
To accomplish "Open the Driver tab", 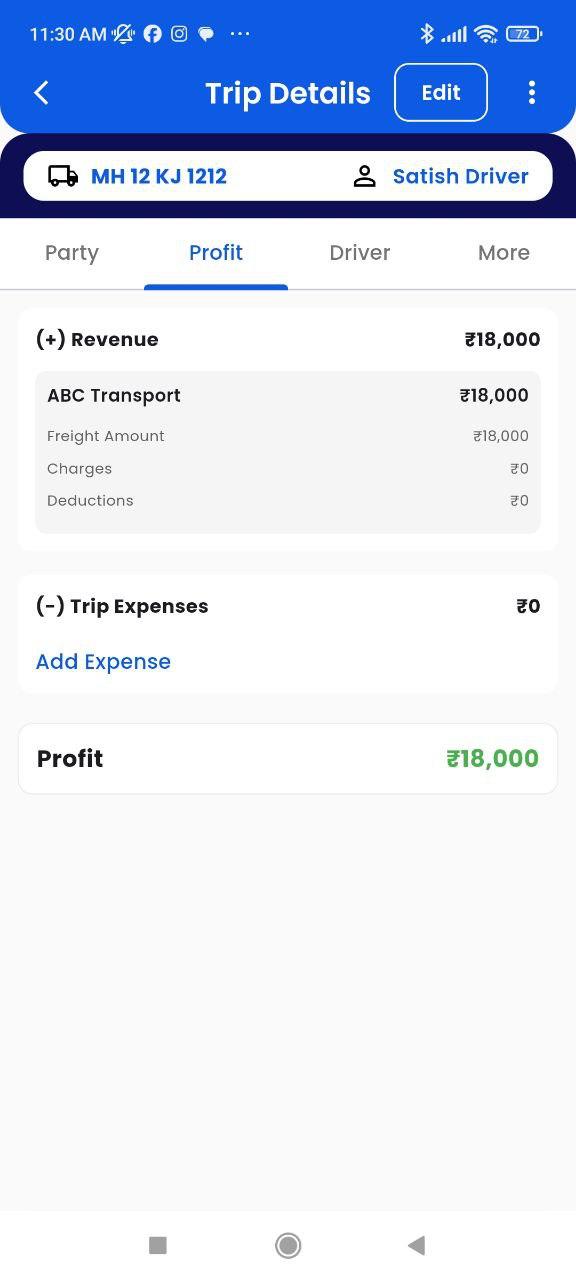I will 359,252.
